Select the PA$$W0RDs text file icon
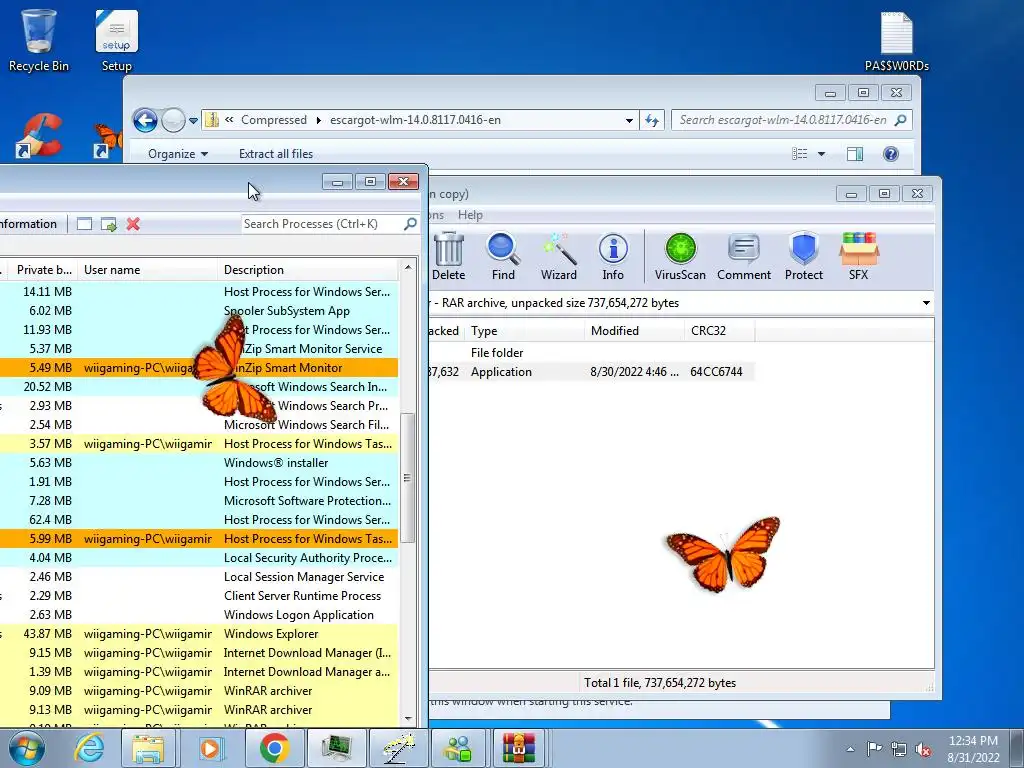1024x768 pixels. click(897, 40)
